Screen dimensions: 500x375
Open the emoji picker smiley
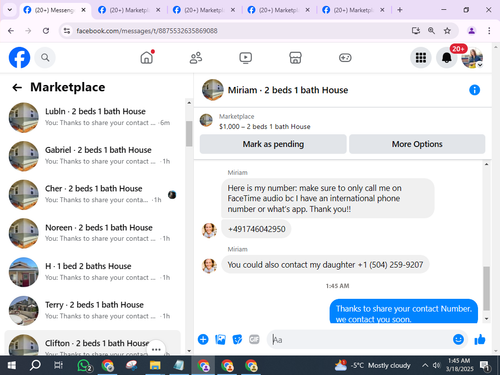(458, 339)
